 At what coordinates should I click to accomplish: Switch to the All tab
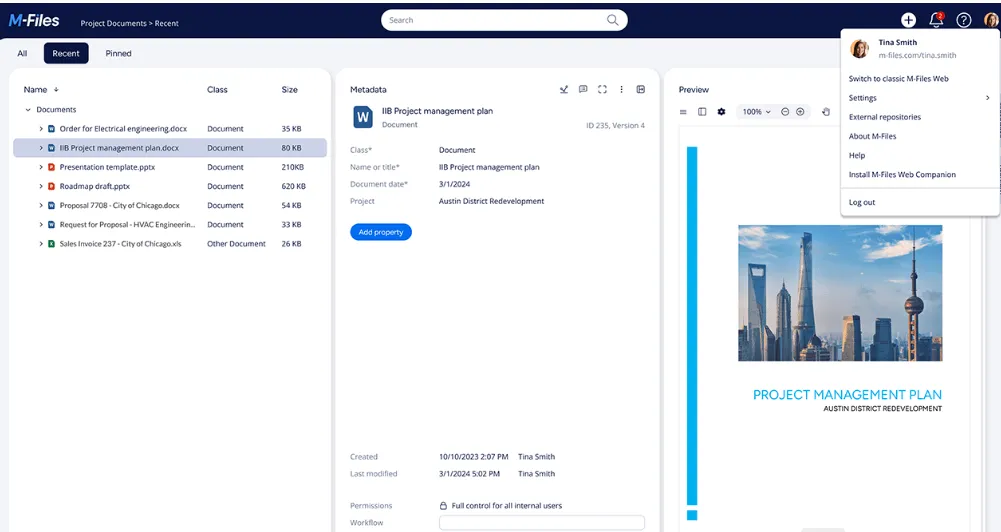pos(22,53)
